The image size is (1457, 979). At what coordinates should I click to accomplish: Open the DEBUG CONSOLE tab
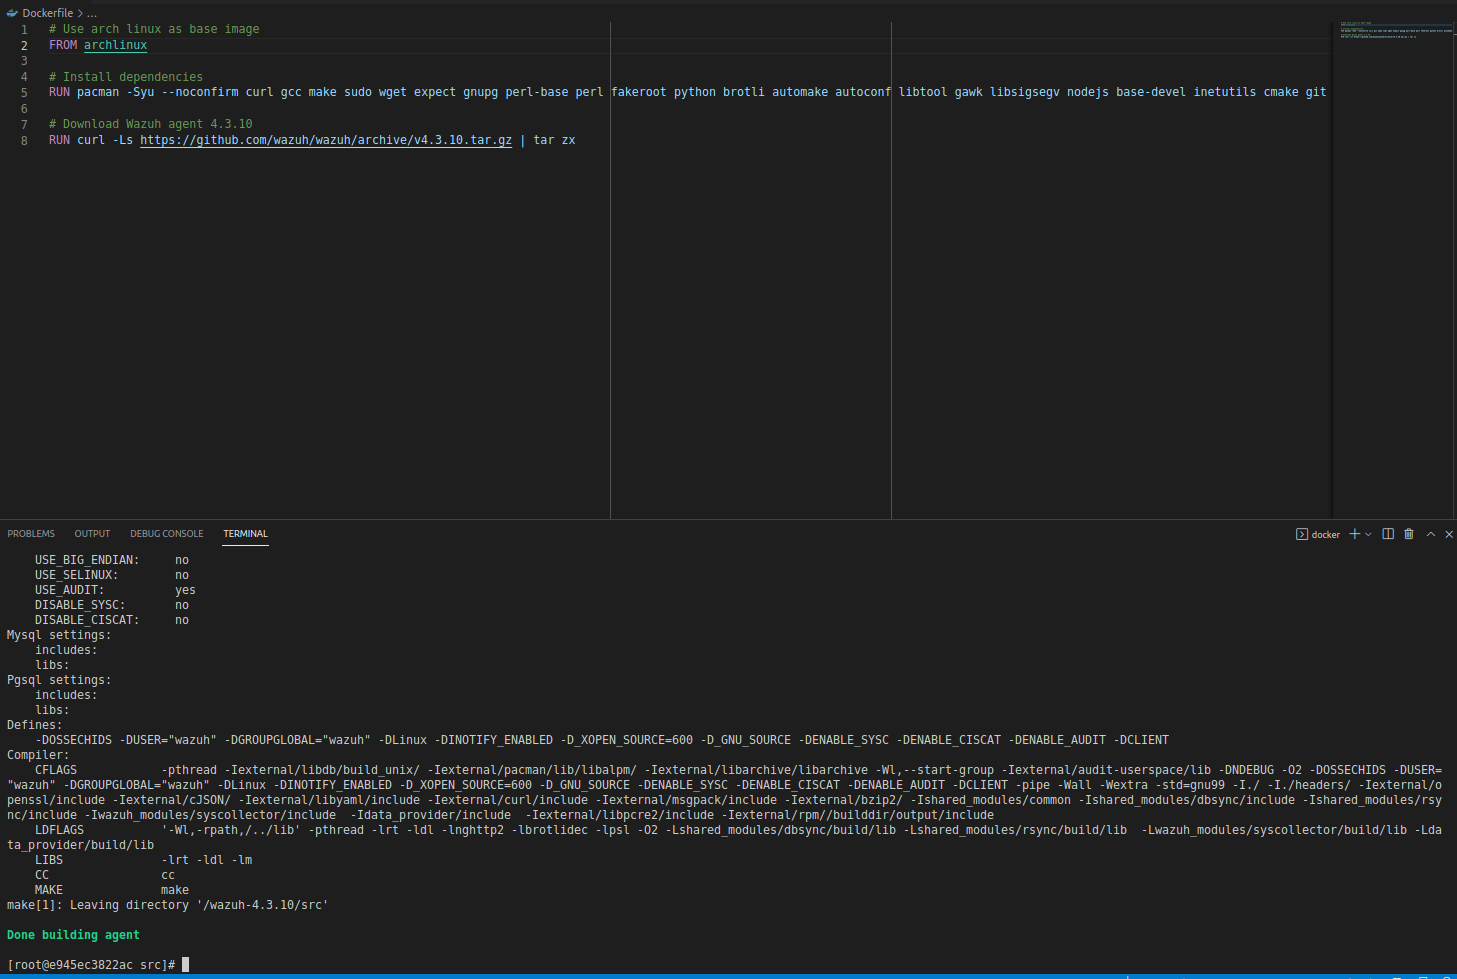[166, 533]
